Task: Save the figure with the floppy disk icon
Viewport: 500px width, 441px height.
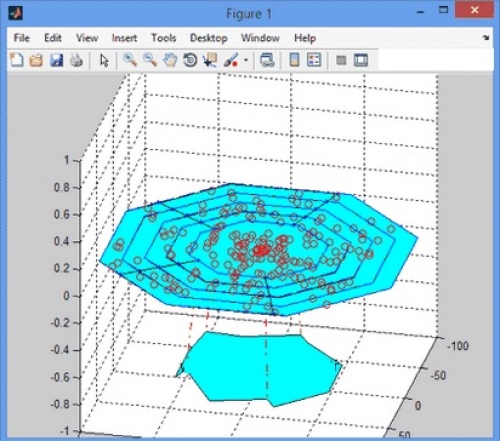Action: [x=56, y=60]
